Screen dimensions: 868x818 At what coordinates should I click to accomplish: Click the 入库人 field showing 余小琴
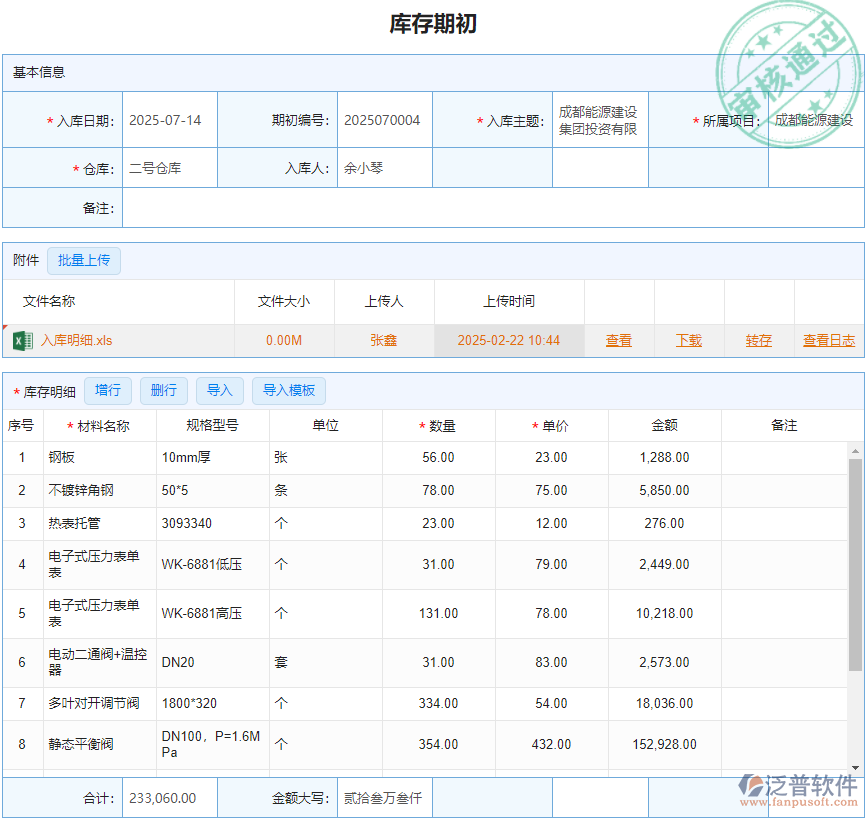(384, 168)
